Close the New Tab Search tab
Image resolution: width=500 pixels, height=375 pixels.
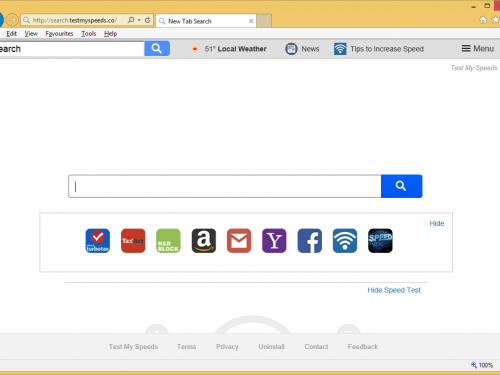click(x=251, y=21)
